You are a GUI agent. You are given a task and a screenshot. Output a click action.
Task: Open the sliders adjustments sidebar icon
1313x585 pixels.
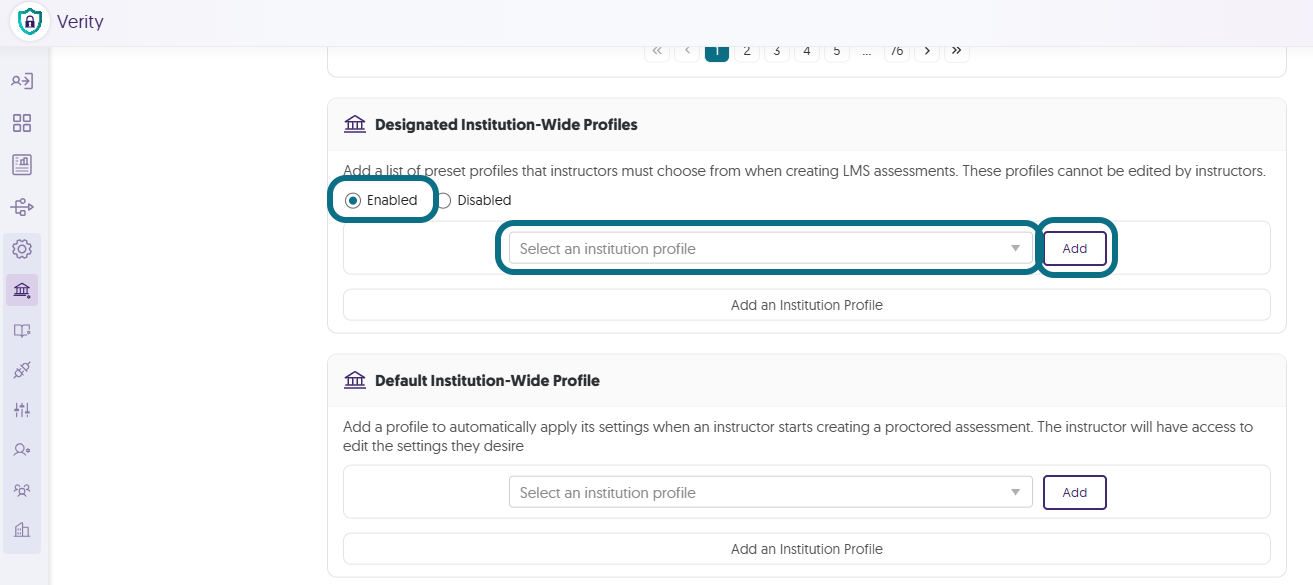click(x=22, y=410)
